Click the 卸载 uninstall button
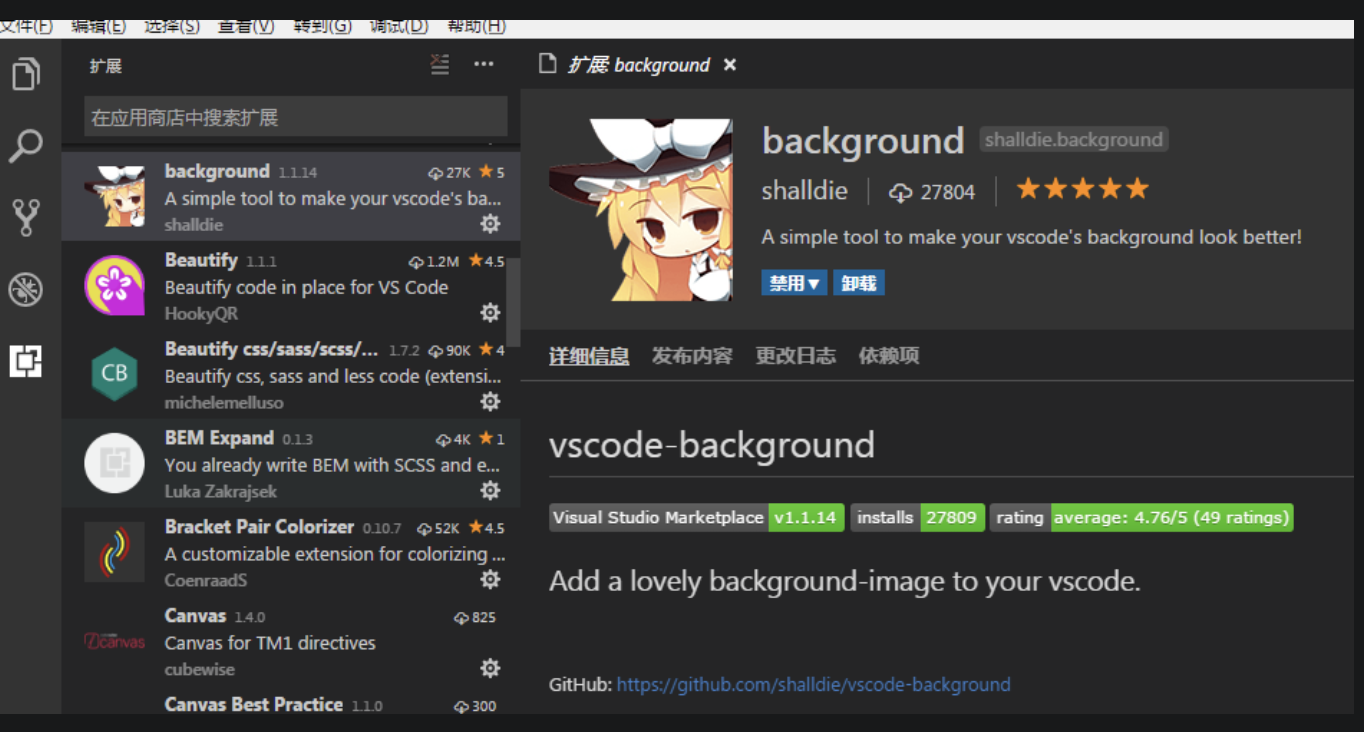Screen dimensions: 1364x732 [x=858, y=283]
